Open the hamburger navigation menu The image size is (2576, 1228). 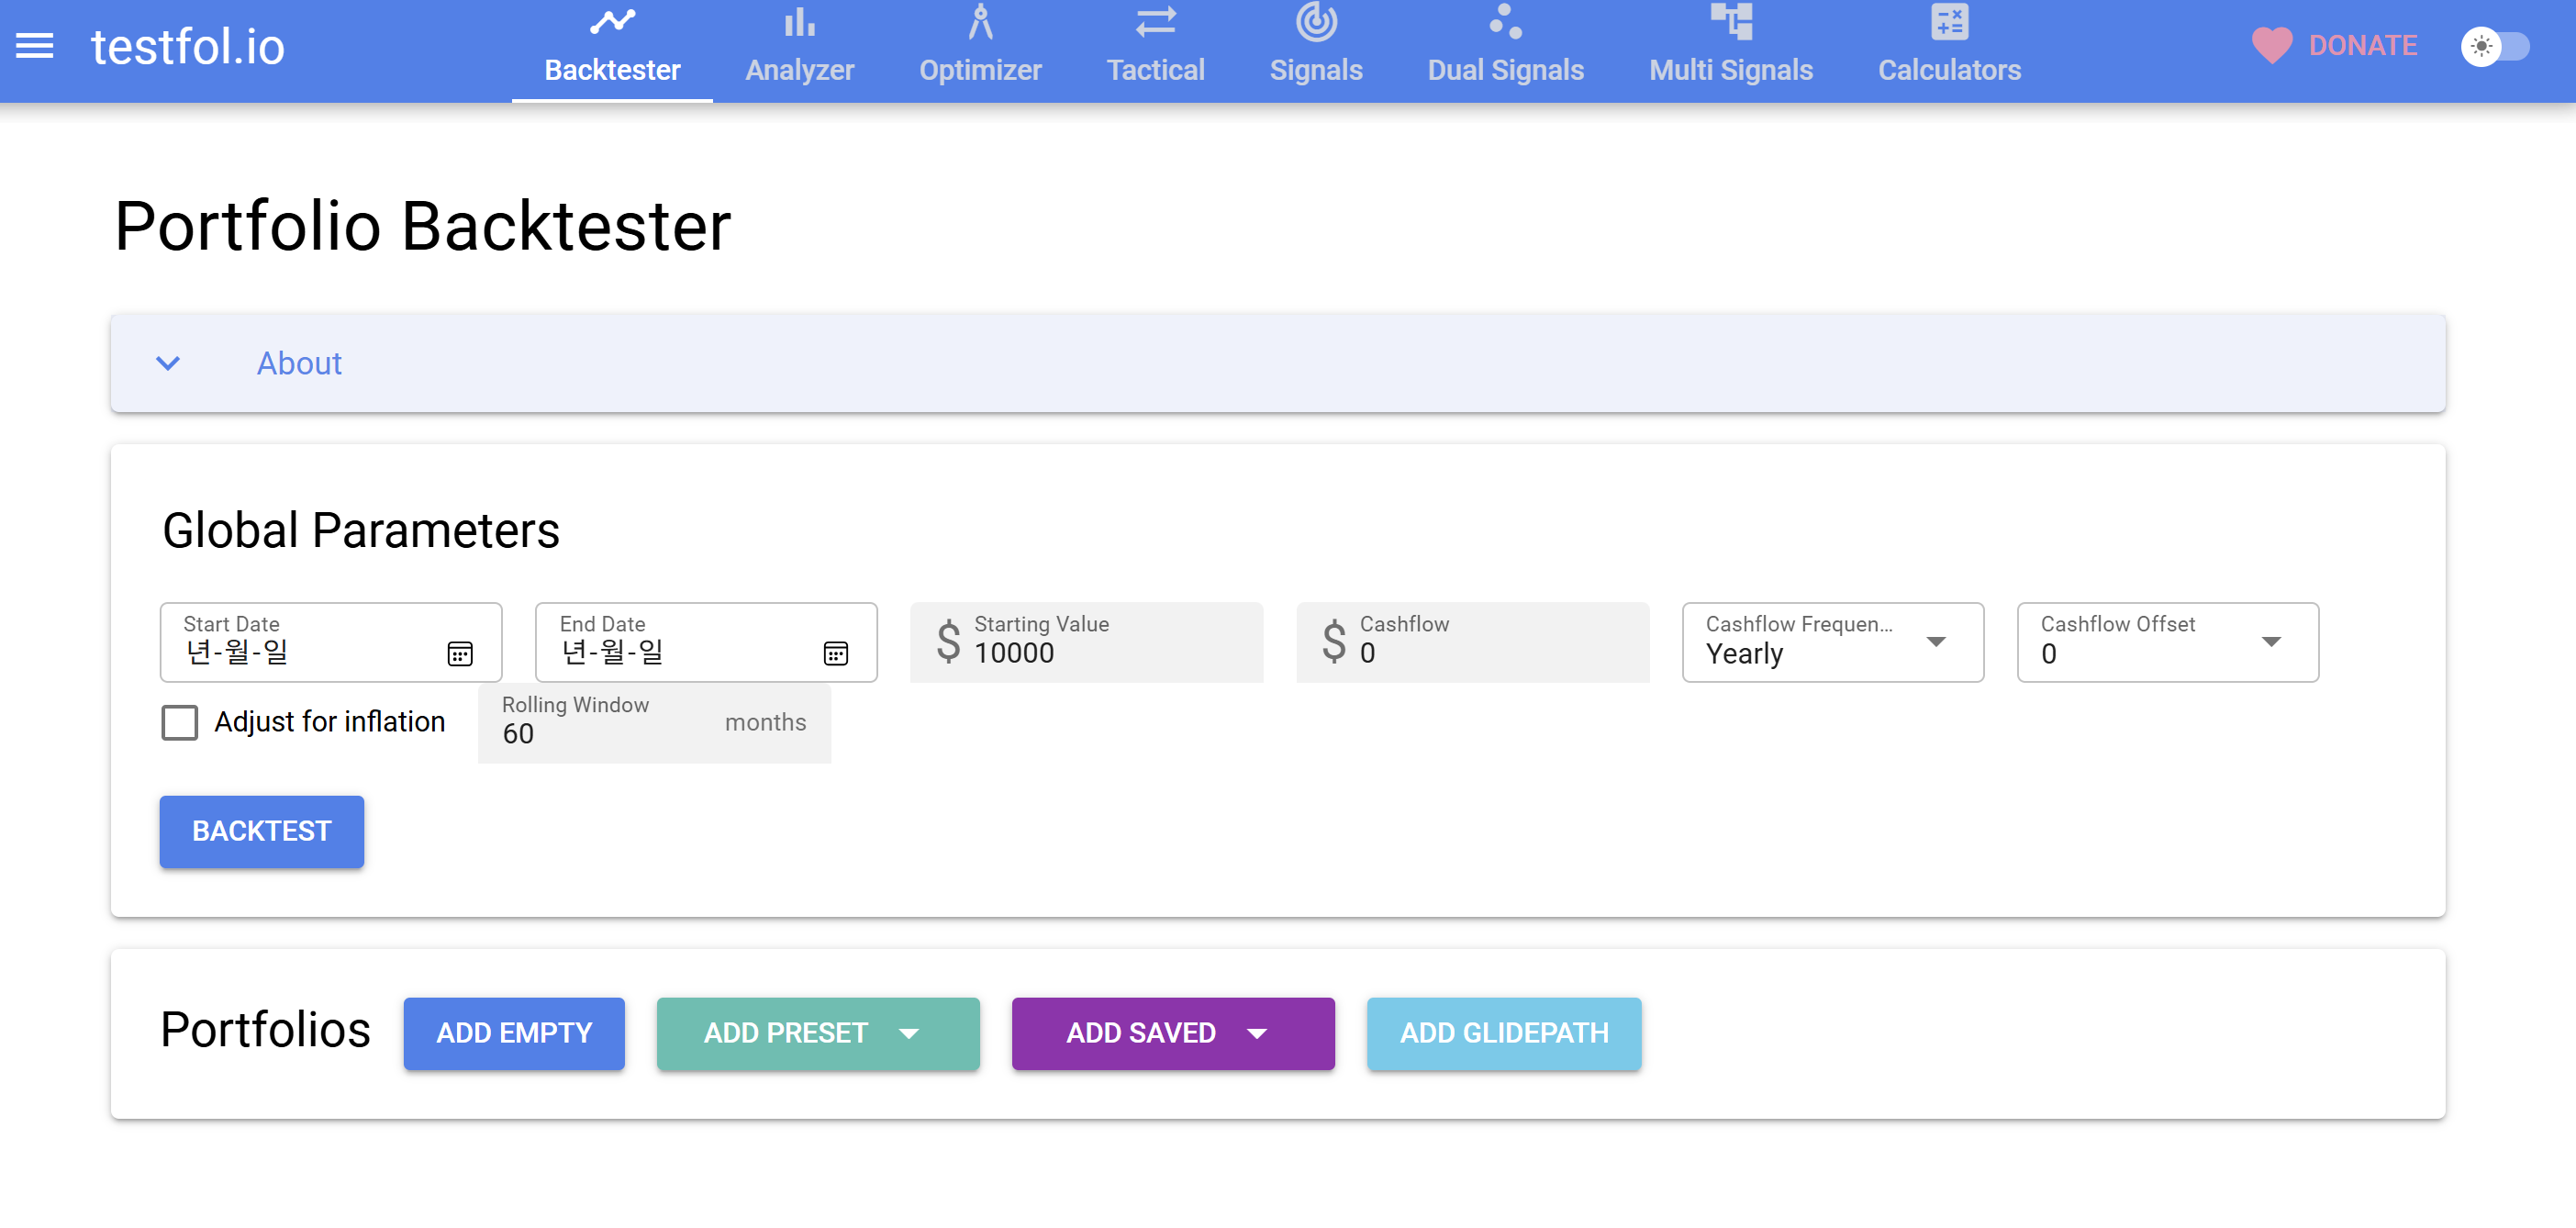35,46
